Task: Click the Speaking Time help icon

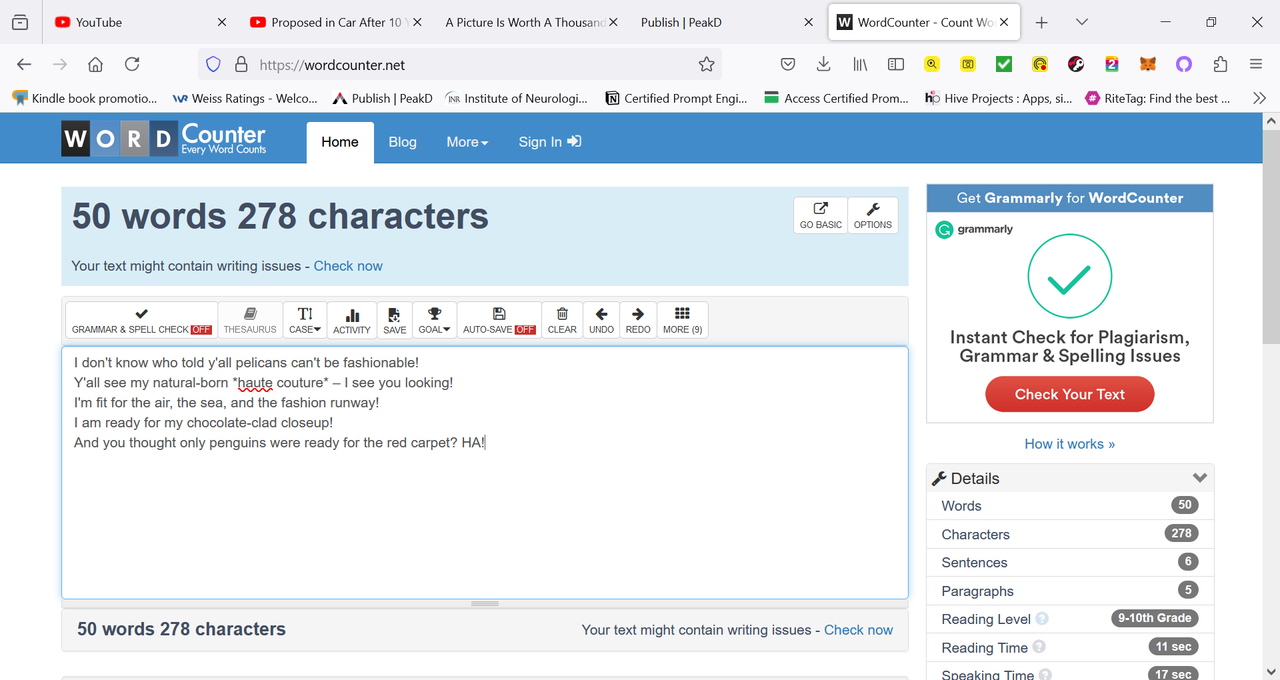Action: (1045, 675)
